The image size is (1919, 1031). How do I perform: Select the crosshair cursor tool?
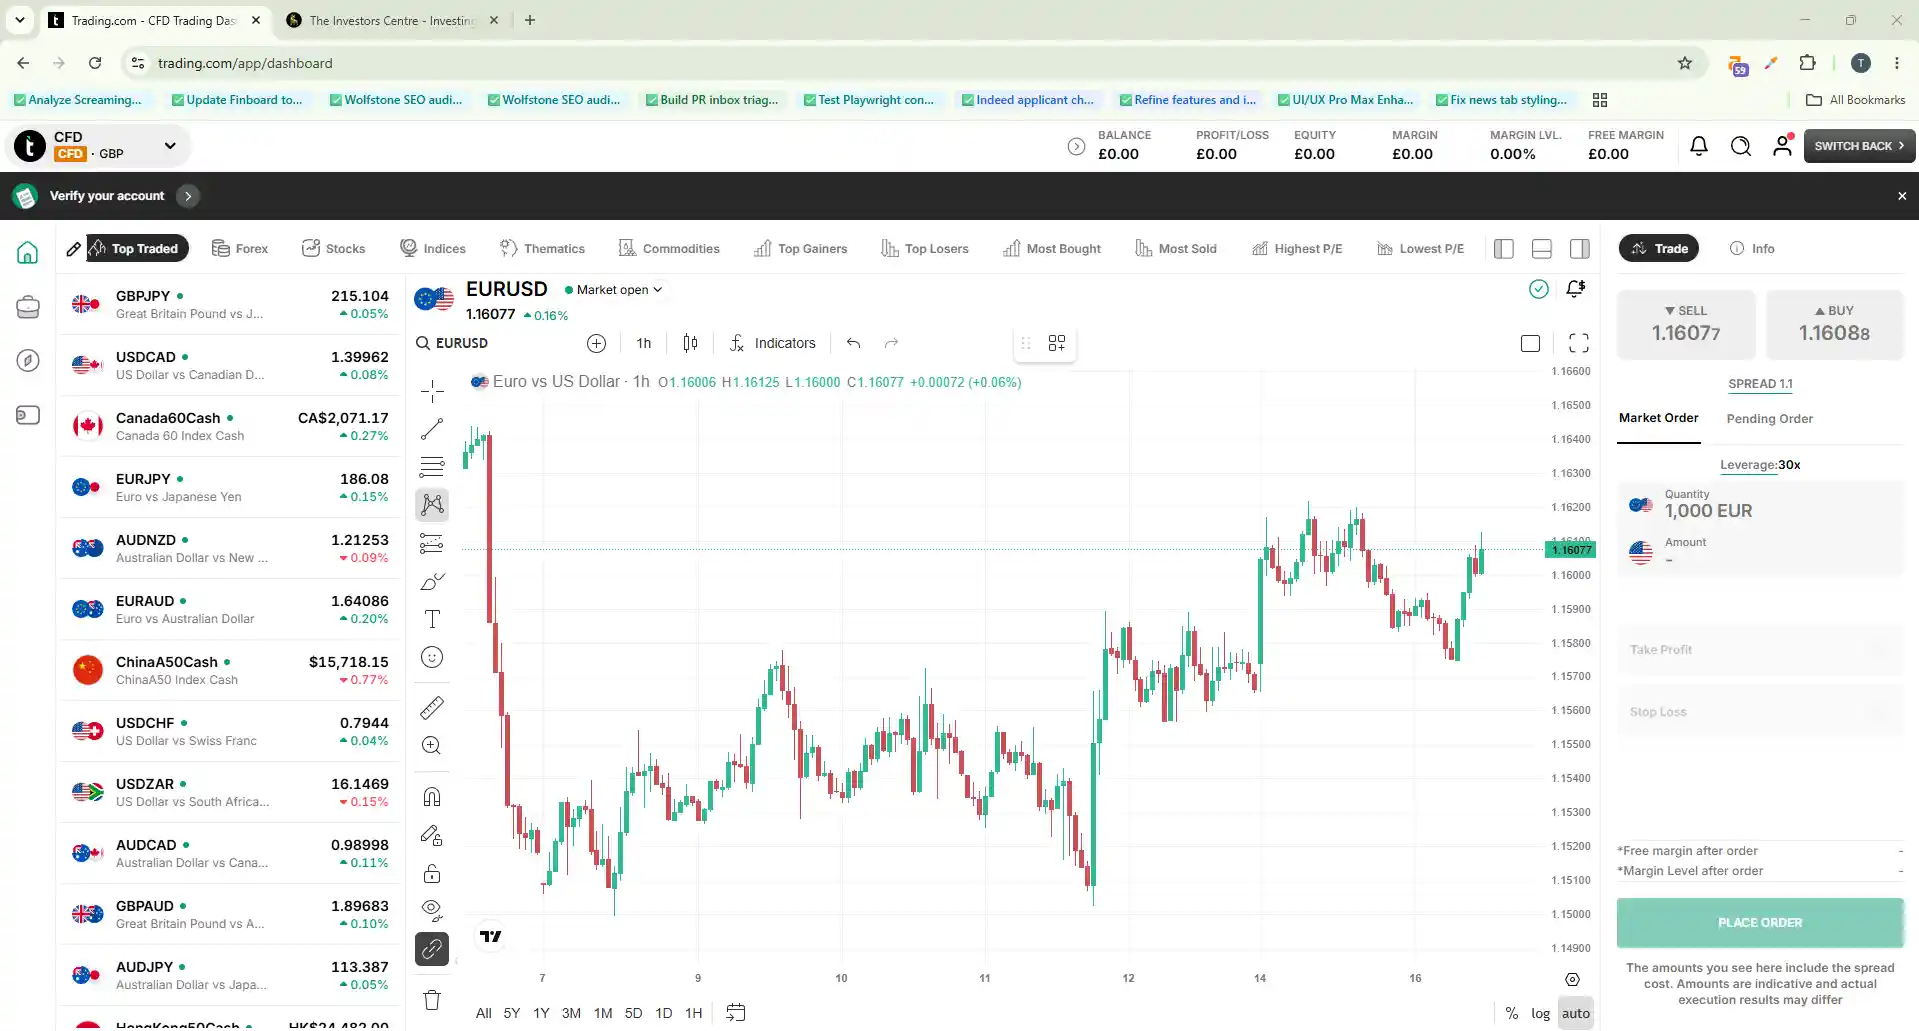click(x=432, y=390)
